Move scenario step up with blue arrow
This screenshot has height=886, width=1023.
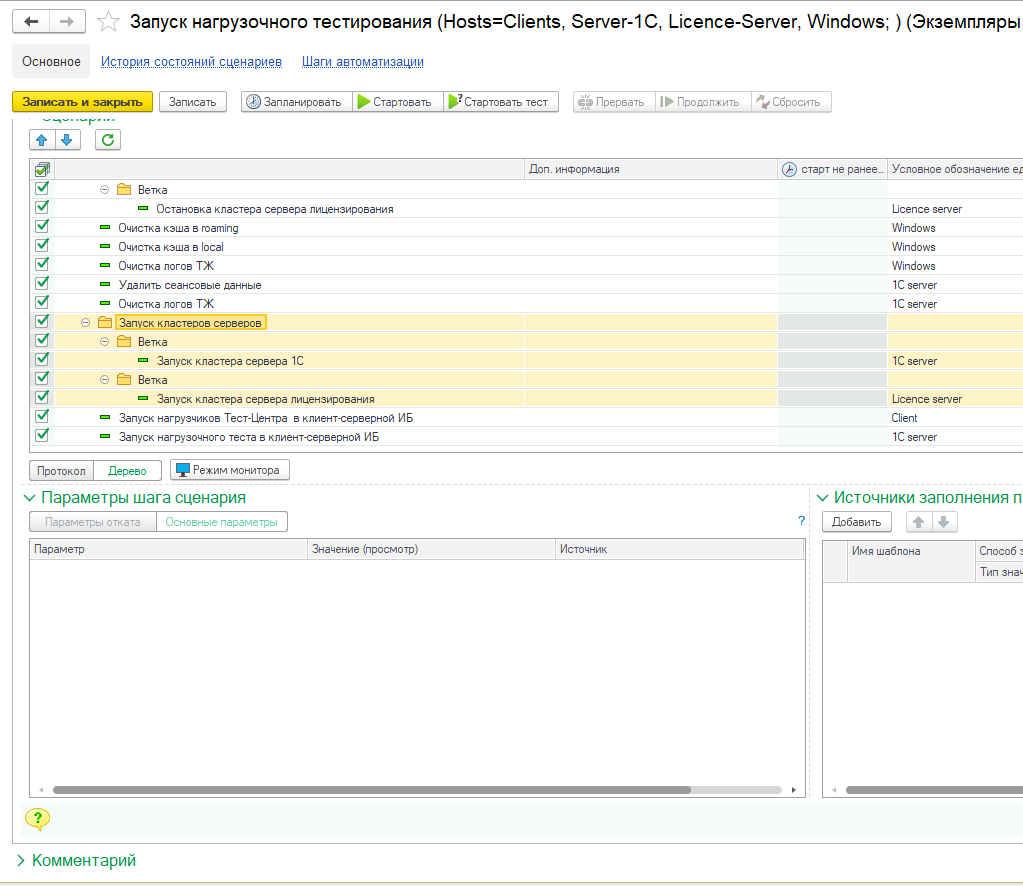click(42, 140)
